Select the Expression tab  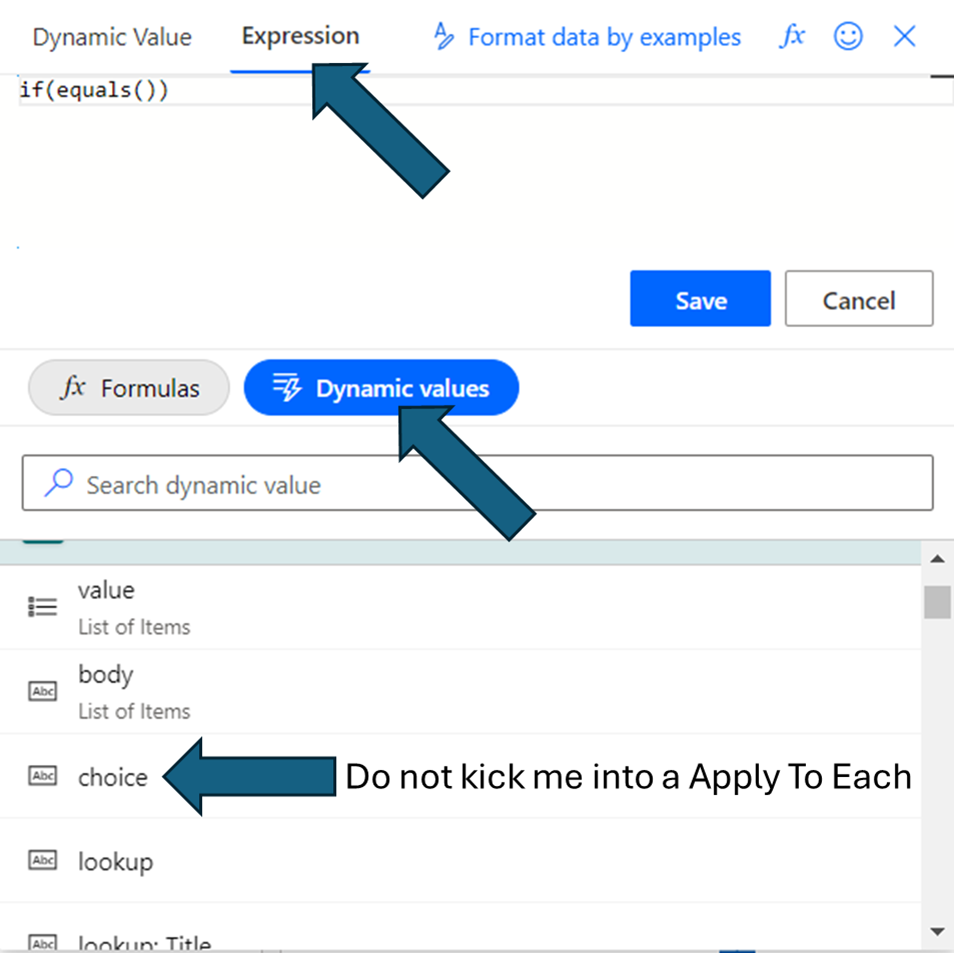[300, 36]
